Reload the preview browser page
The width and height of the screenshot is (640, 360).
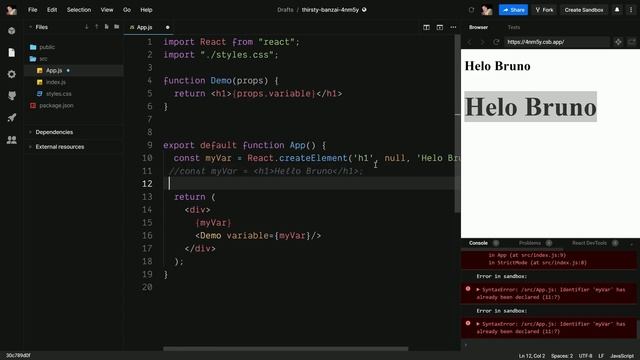[496, 42]
